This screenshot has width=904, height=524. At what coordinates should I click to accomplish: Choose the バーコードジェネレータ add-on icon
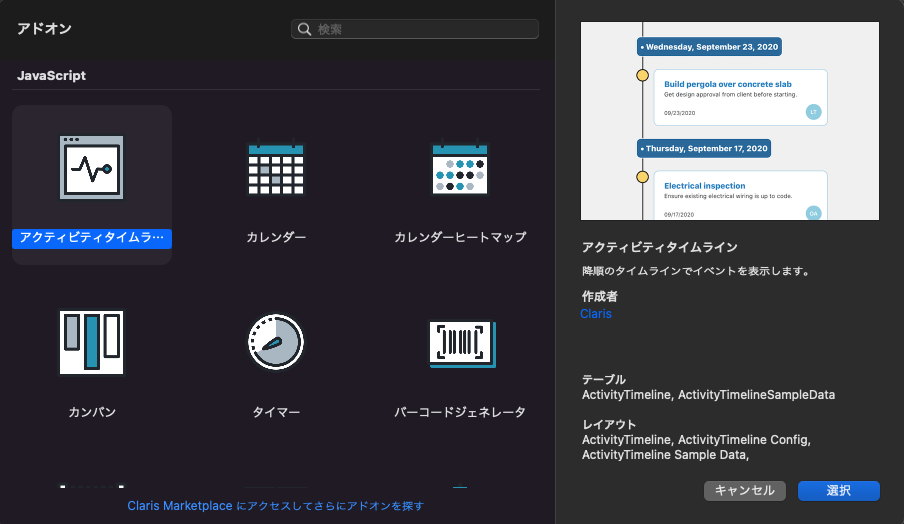(460, 343)
